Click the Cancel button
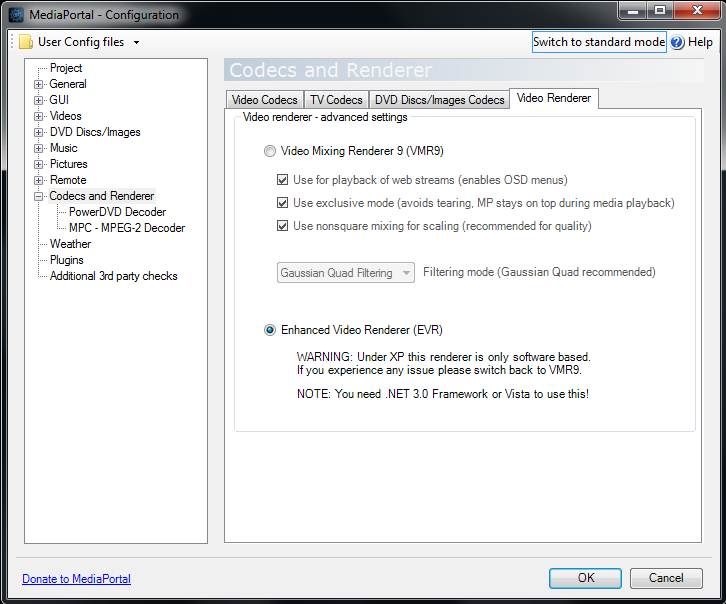The height and width of the screenshot is (604, 726). click(x=666, y=578)
